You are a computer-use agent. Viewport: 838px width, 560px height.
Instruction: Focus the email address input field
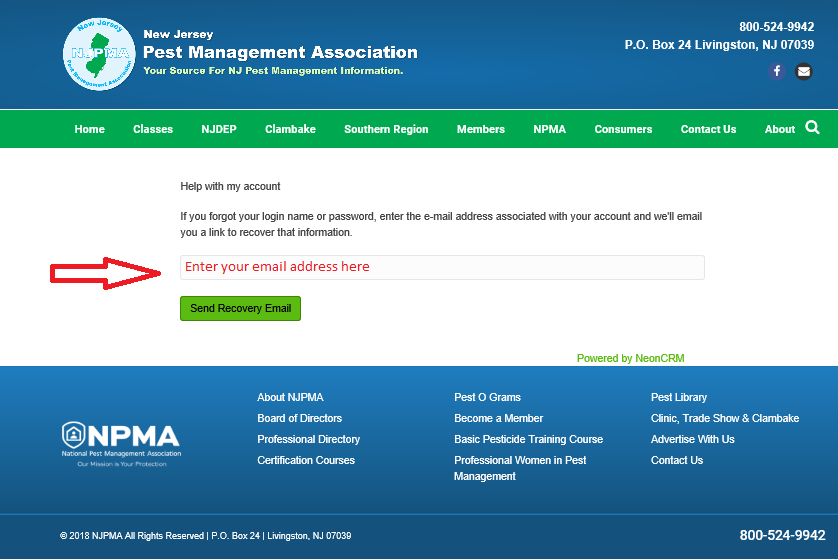pos(442,267)
